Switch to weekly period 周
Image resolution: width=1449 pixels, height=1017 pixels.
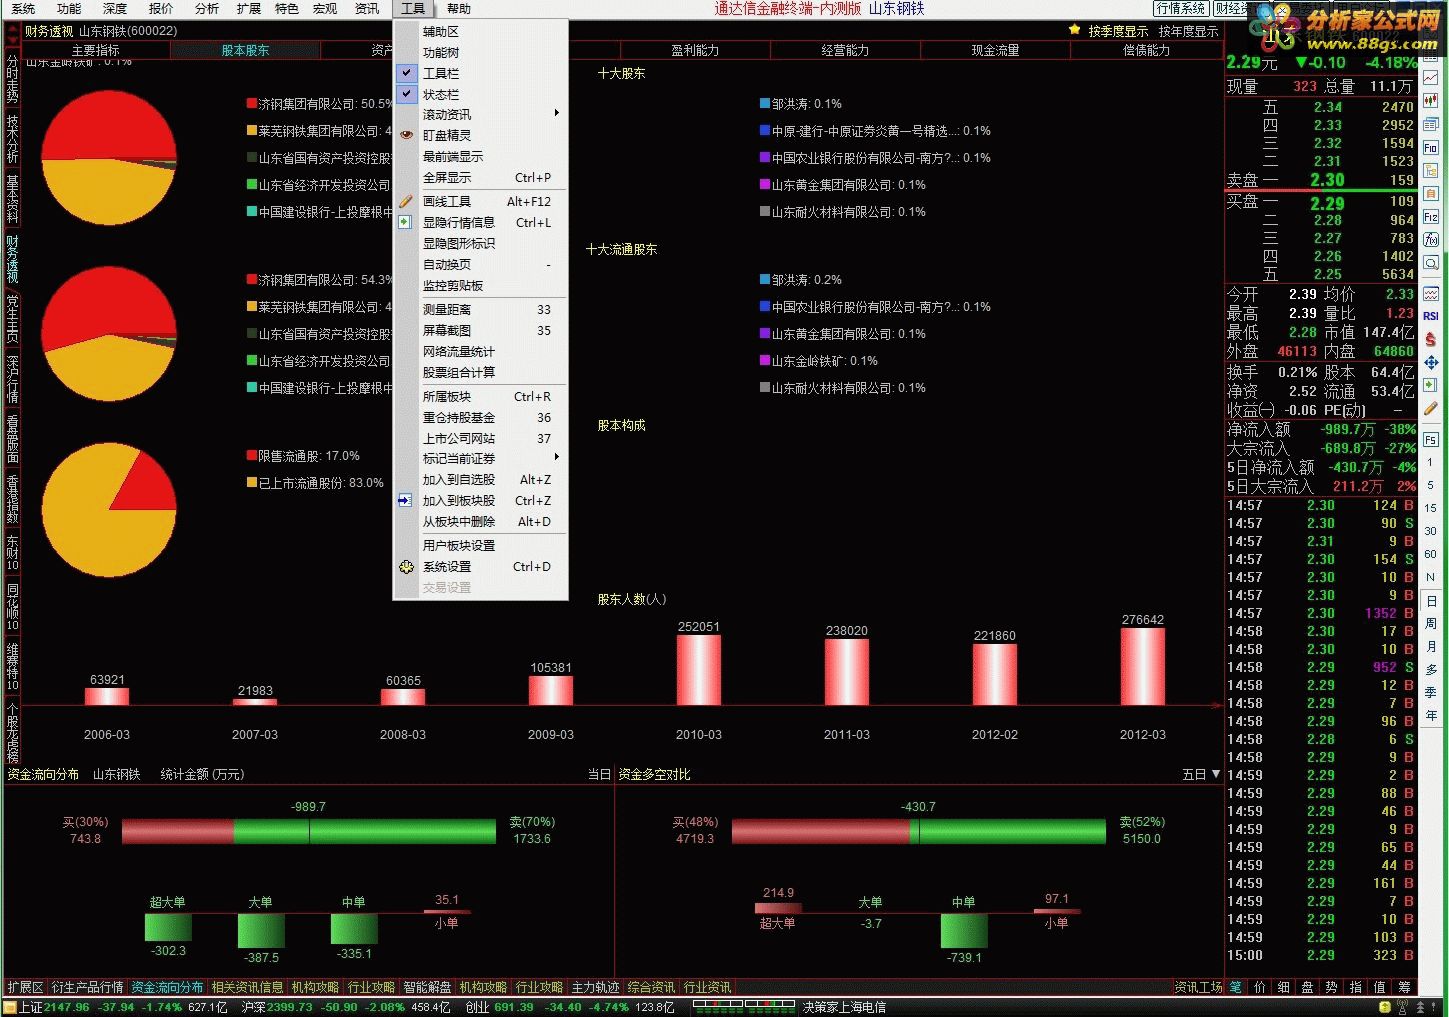click(x=1431, y=623)
